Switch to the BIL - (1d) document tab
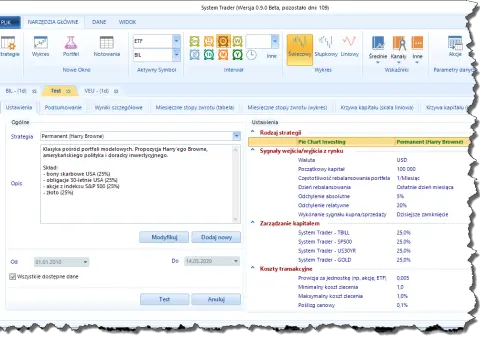This screenshot has width=480, height=360. pyautogui.click(x=16, y=91)
